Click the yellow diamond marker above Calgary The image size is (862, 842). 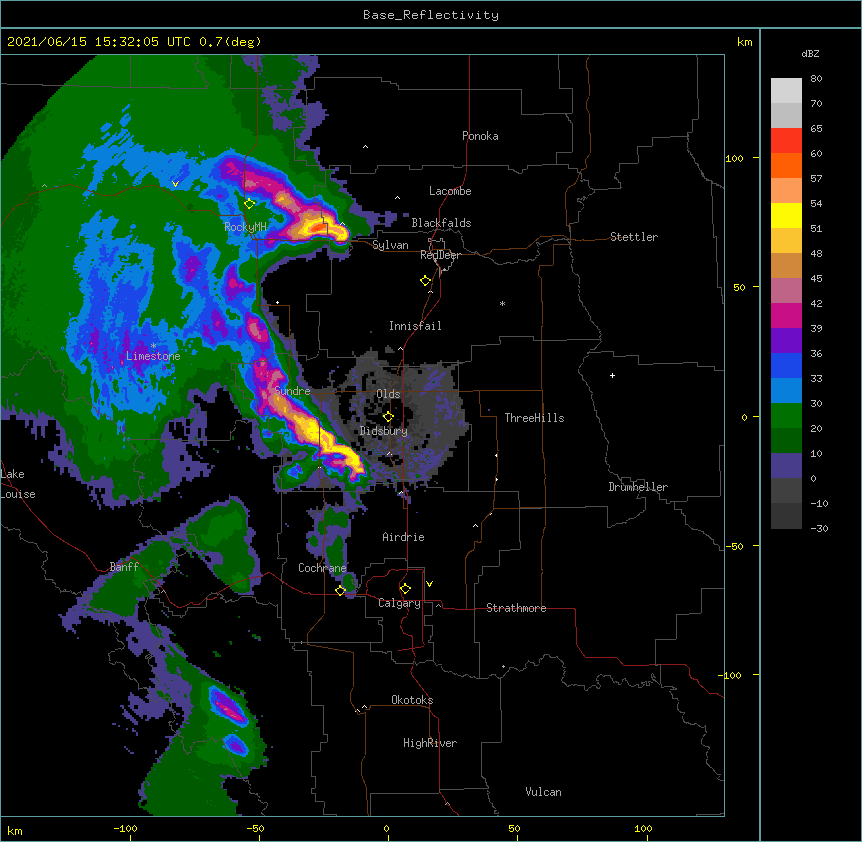point(405,589)
